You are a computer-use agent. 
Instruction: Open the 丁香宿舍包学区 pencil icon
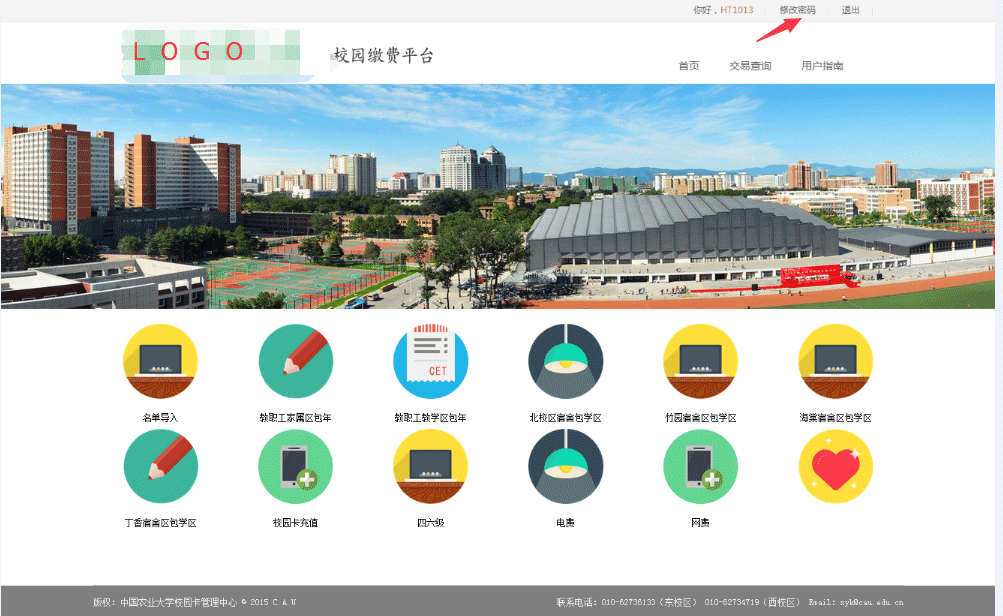tap(161, 466)
